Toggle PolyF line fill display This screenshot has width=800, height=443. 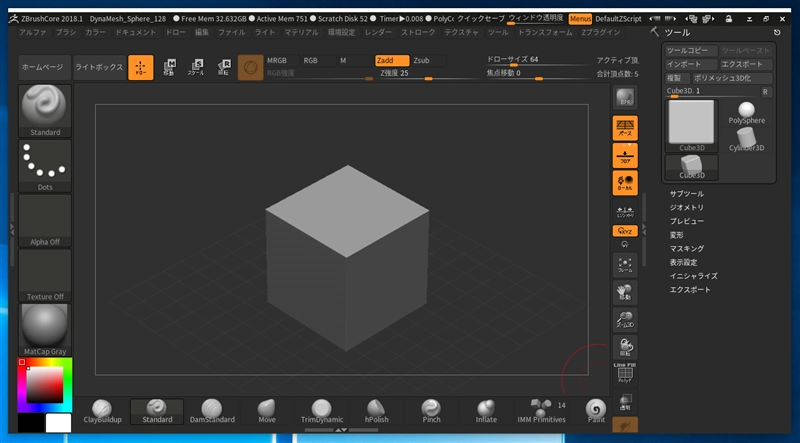625,374
